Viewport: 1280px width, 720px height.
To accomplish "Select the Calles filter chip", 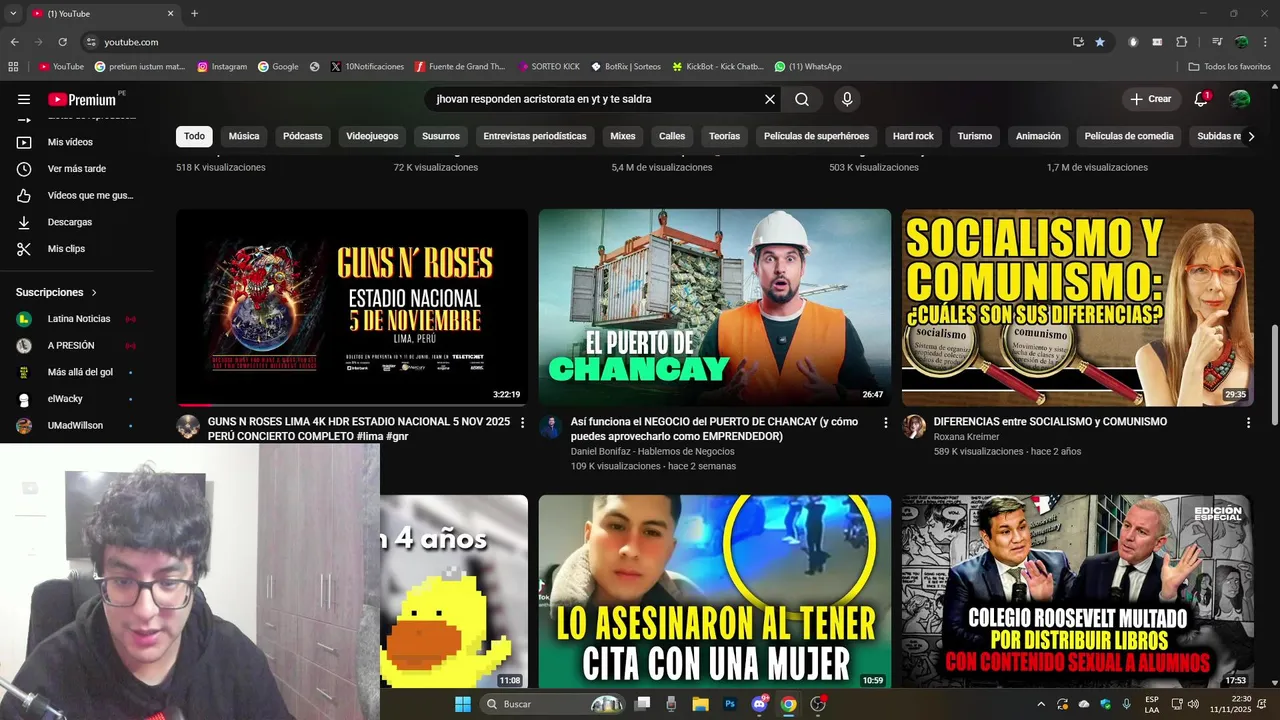I will (672, 136).
